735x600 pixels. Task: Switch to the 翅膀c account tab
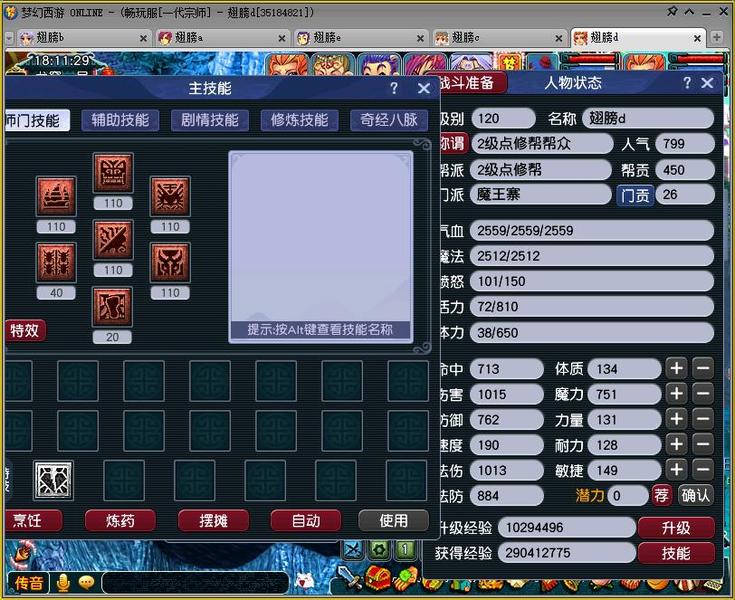coord(499,38)
